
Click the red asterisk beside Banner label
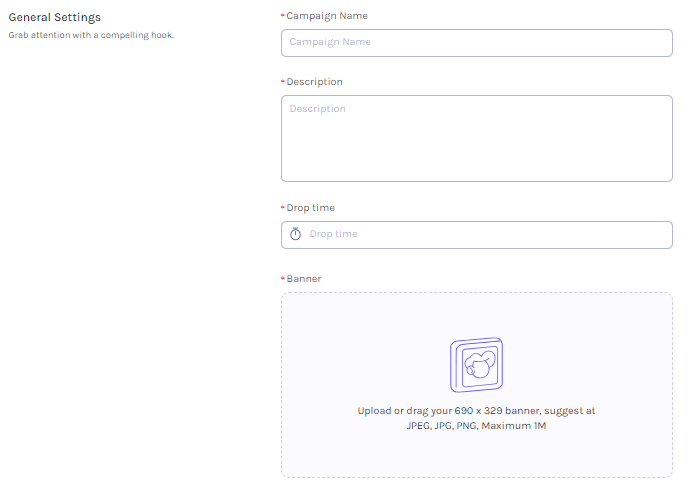pos(283,278)
